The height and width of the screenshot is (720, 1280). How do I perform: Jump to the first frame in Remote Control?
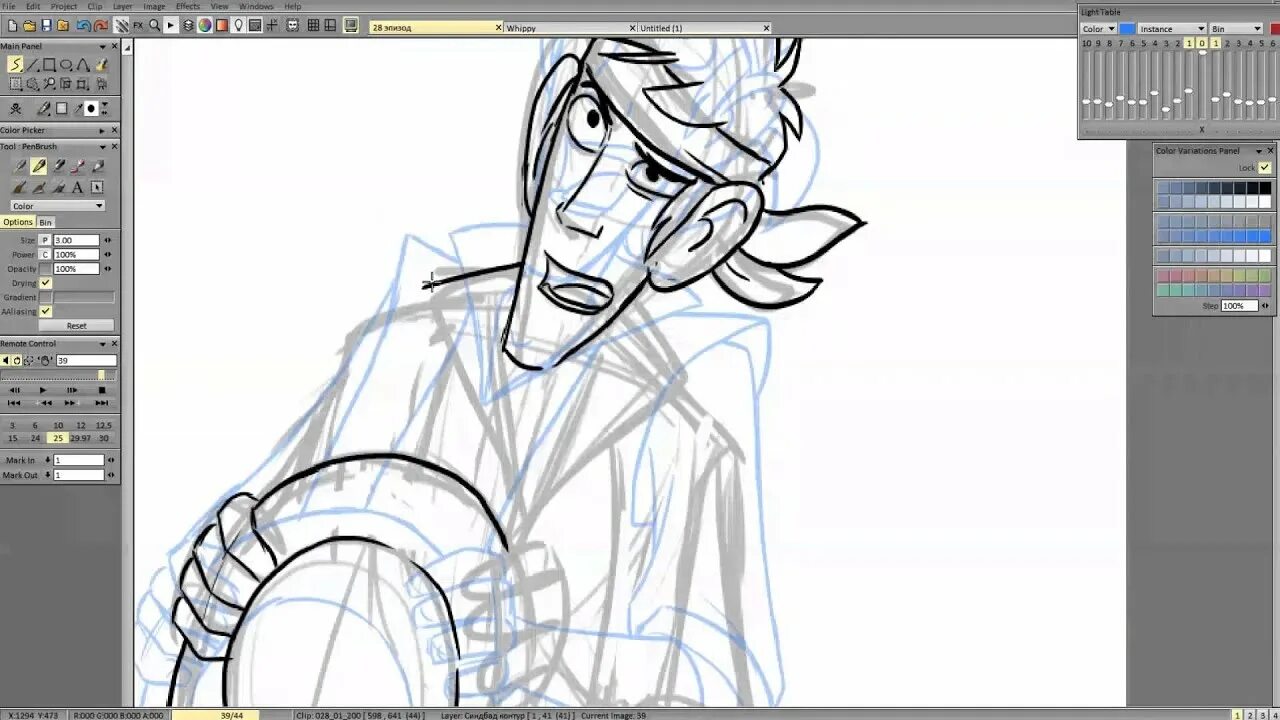(x=14, y=403)
